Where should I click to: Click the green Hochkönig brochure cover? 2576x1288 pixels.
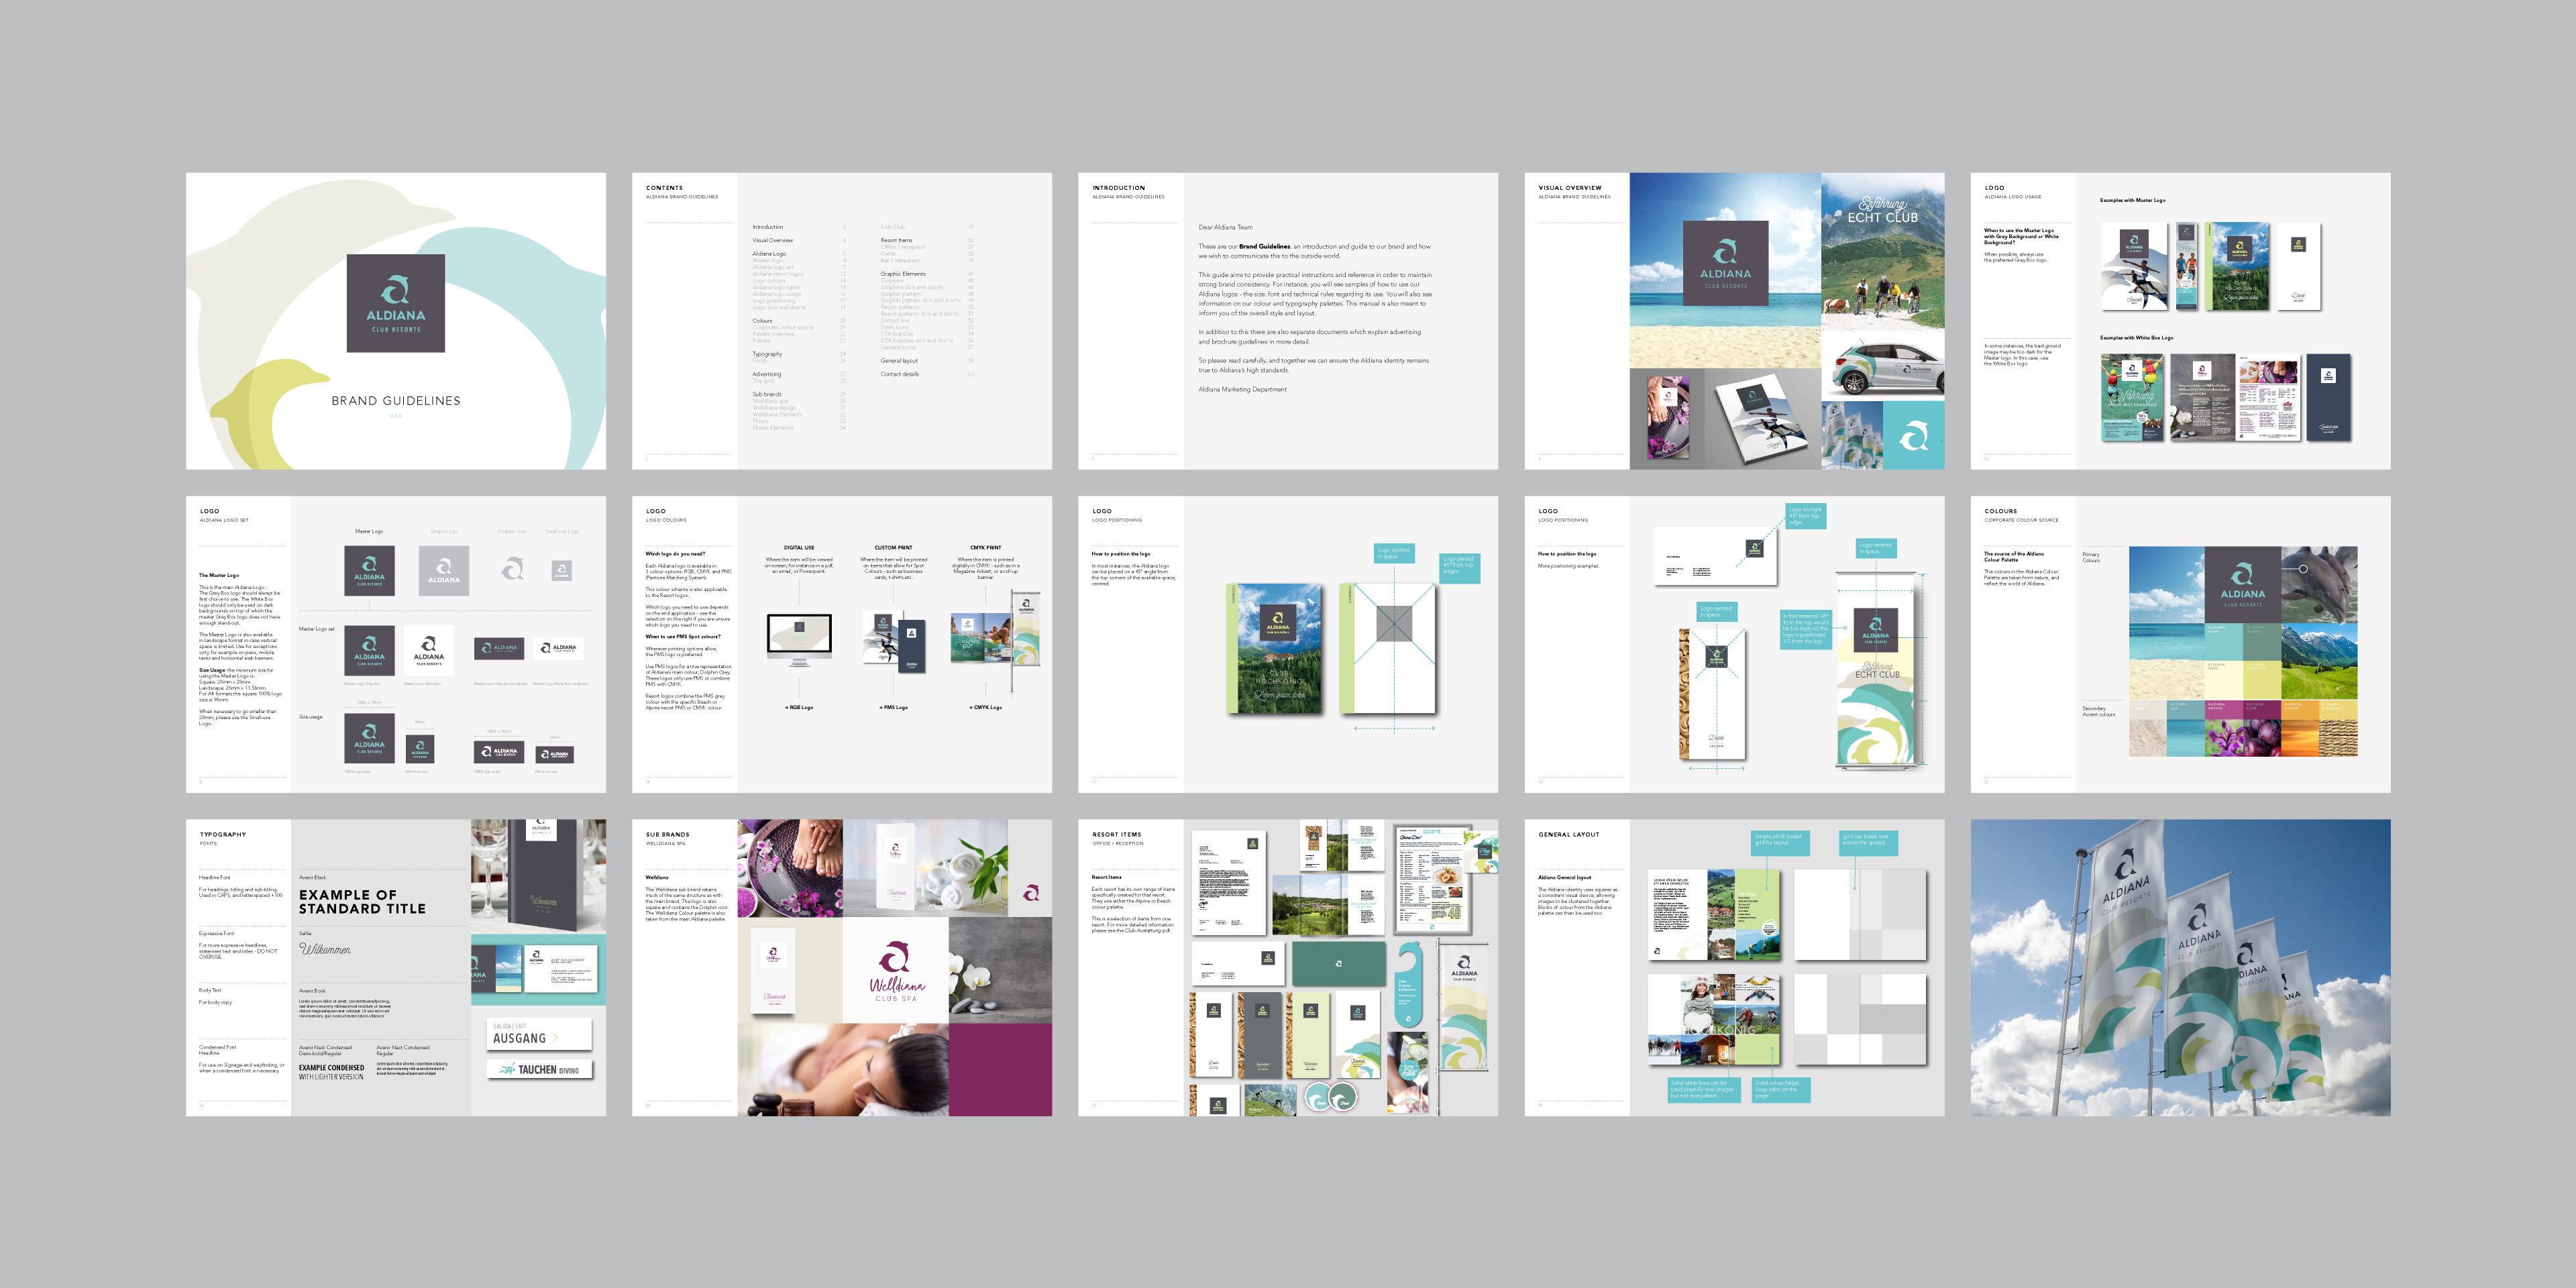[x=1275, y=648]
